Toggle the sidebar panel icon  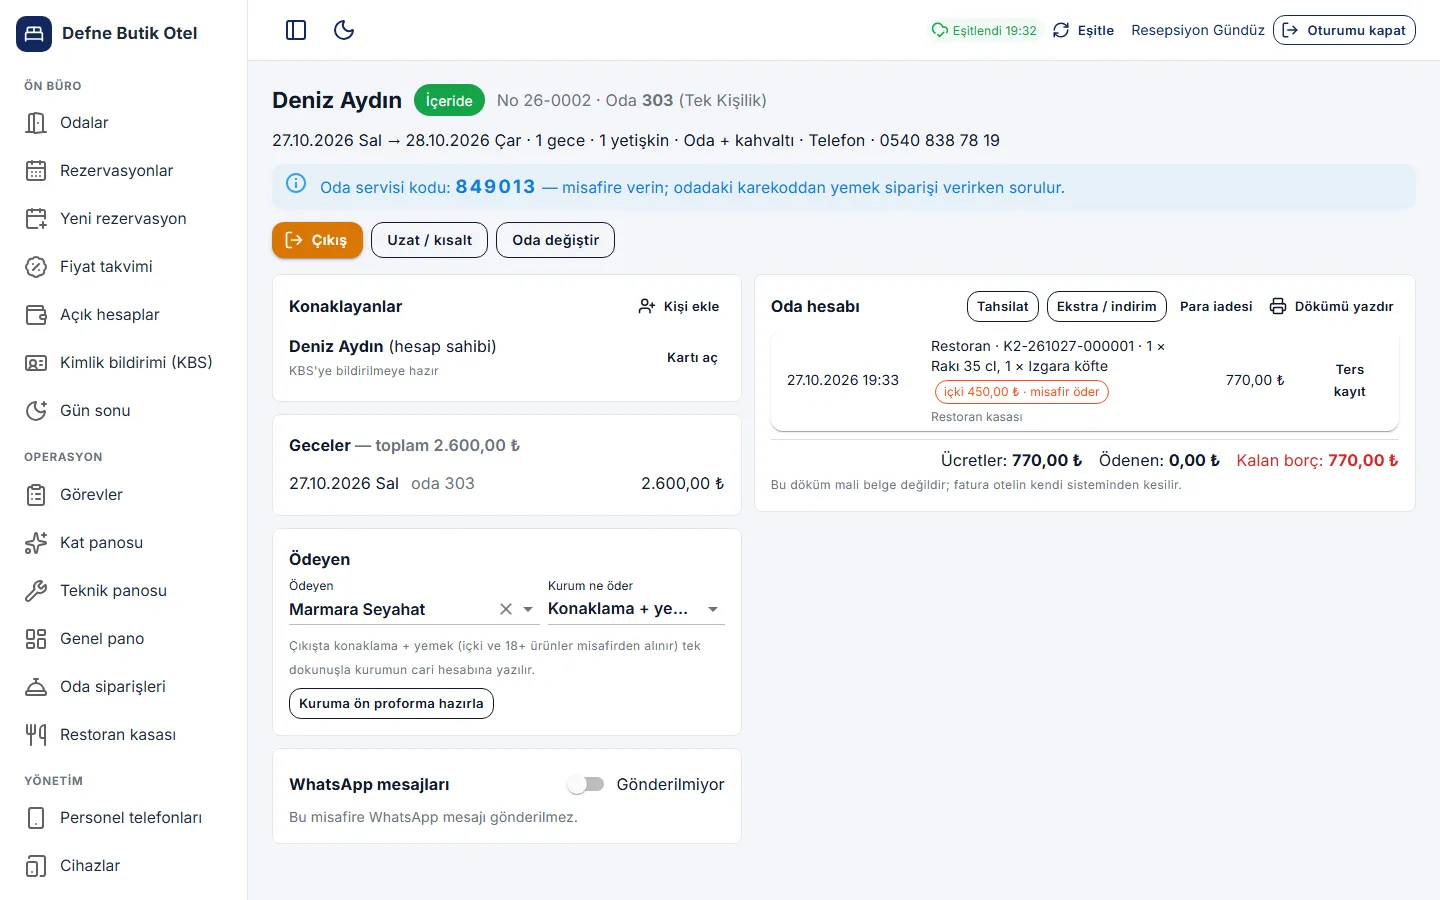click(x=296, y=30)
